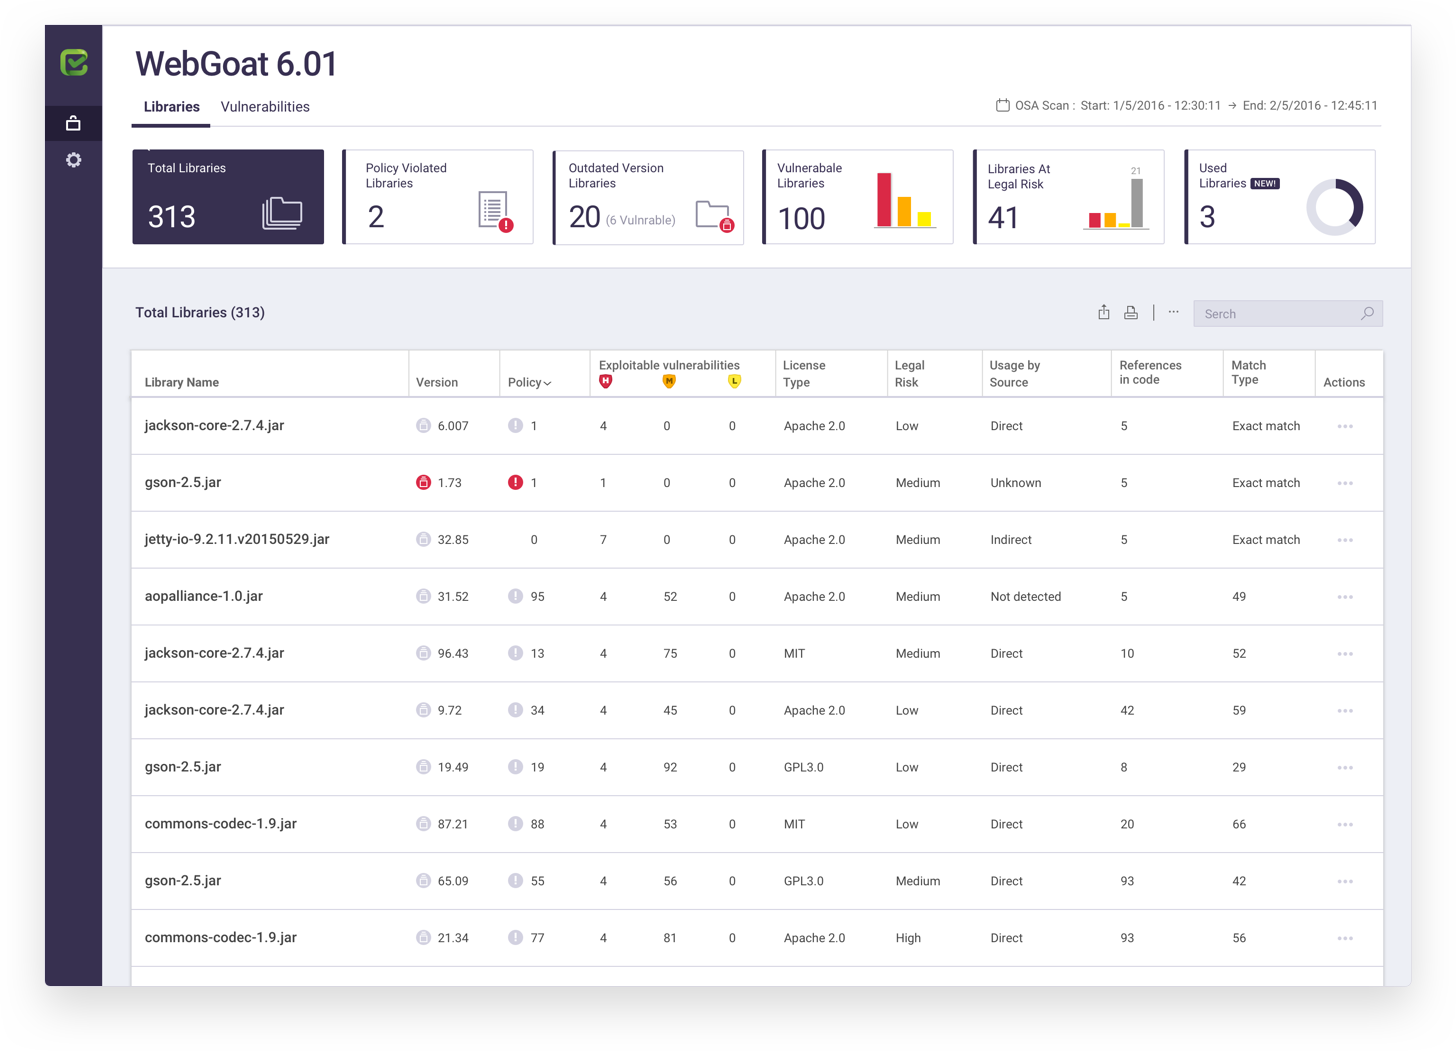Click library name aopalliance-1.0.jar
Viewport: 1456px width, 1051px height.
pyautogui.click(x=204, y=596)
